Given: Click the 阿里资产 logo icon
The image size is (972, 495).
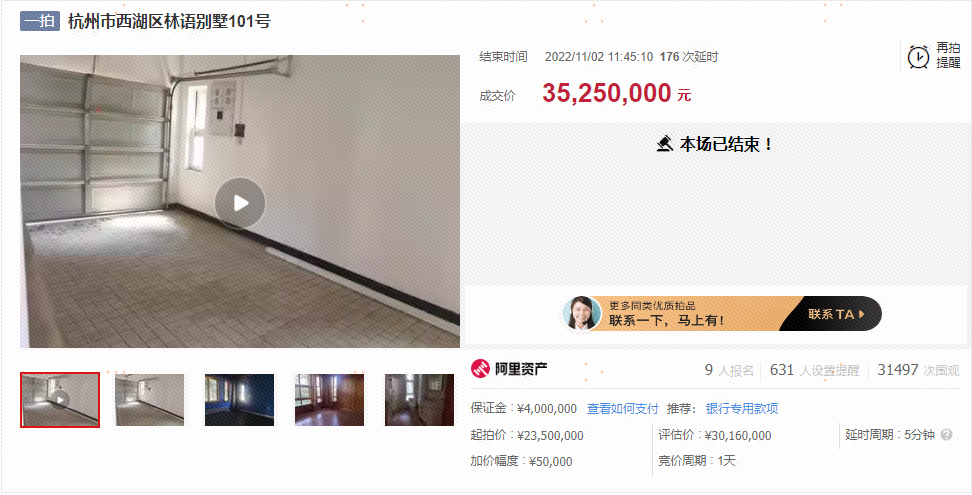Looking at the screenshot, I should coord(480,369).
